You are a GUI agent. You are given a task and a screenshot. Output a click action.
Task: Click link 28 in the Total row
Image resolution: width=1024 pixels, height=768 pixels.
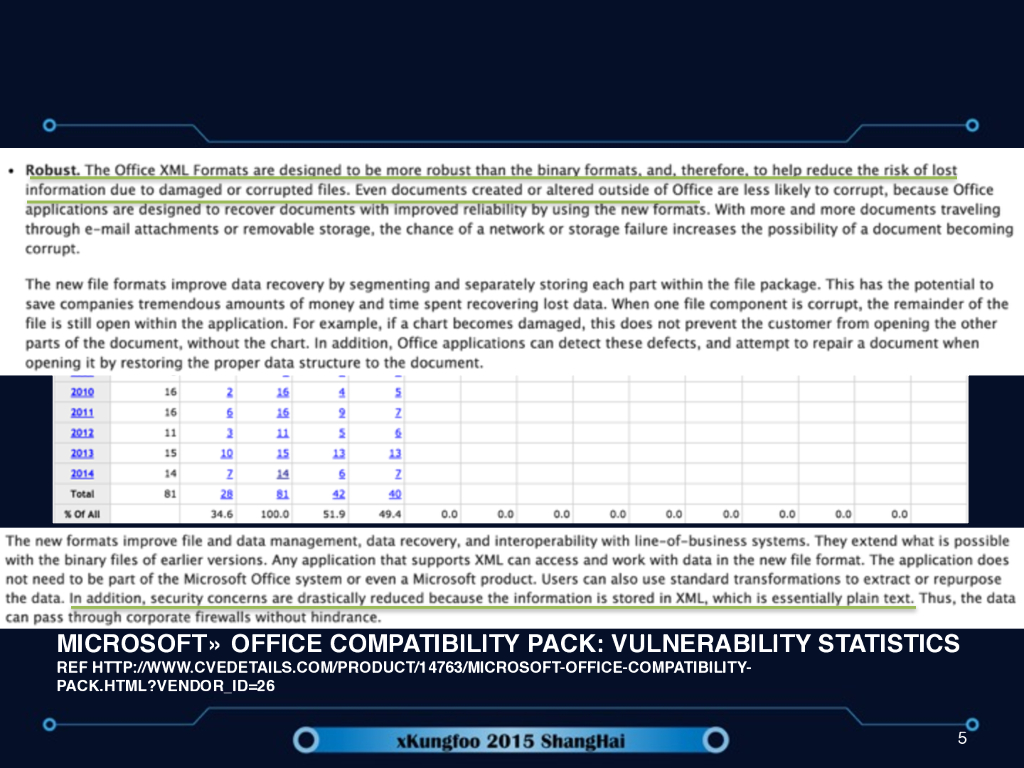pyautogui.click(x=228, y=493)
